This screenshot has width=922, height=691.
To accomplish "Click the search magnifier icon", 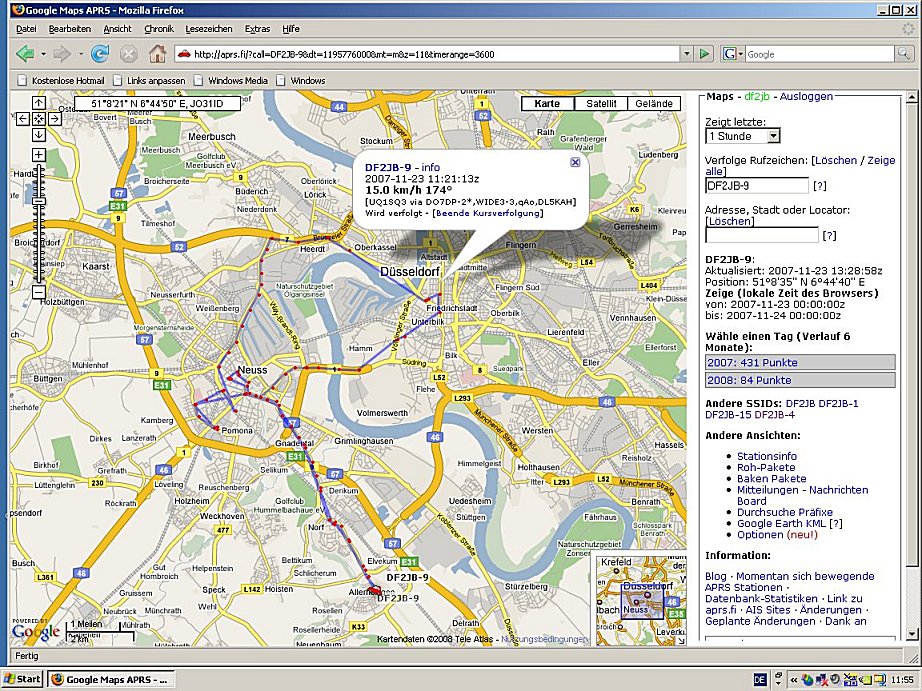I will (x=903, y=54).
